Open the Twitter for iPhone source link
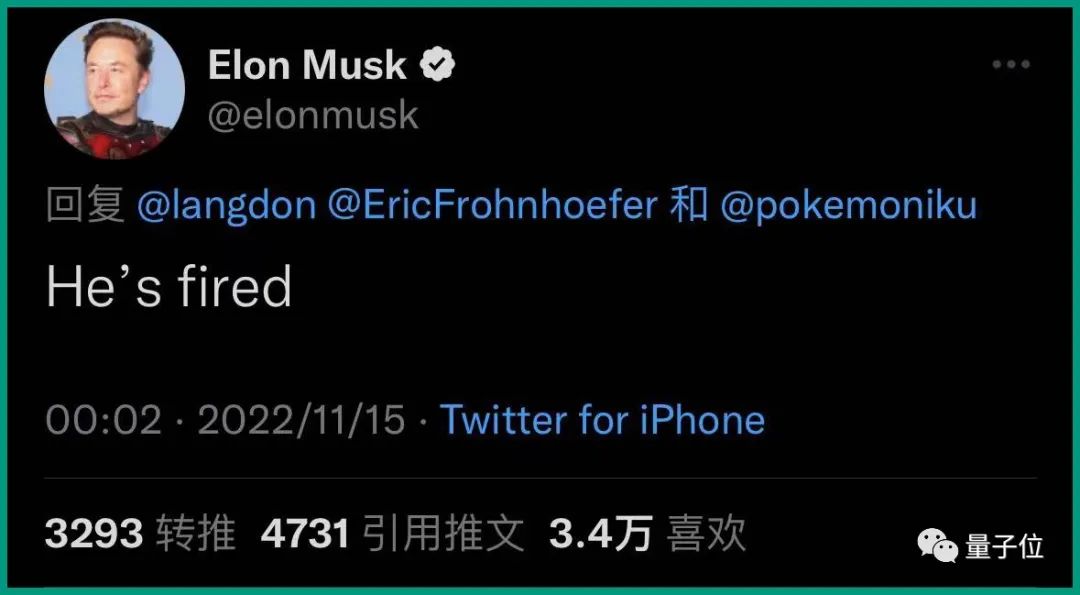 (602, 420)
